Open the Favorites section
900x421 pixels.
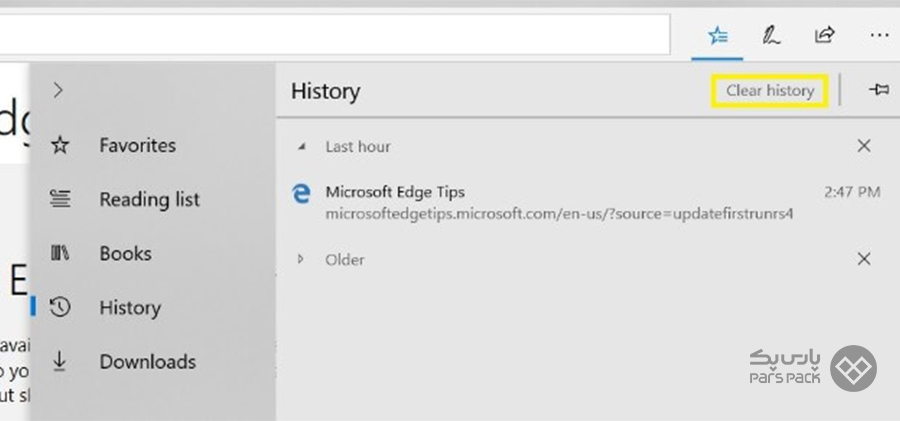(138, 145)
